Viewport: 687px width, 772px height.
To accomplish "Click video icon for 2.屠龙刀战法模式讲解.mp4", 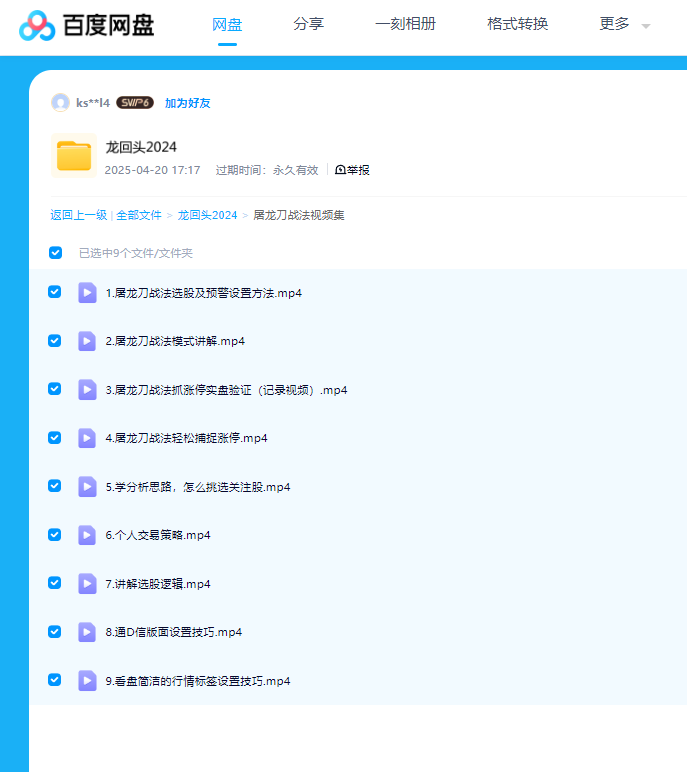I will pos(87,341).
